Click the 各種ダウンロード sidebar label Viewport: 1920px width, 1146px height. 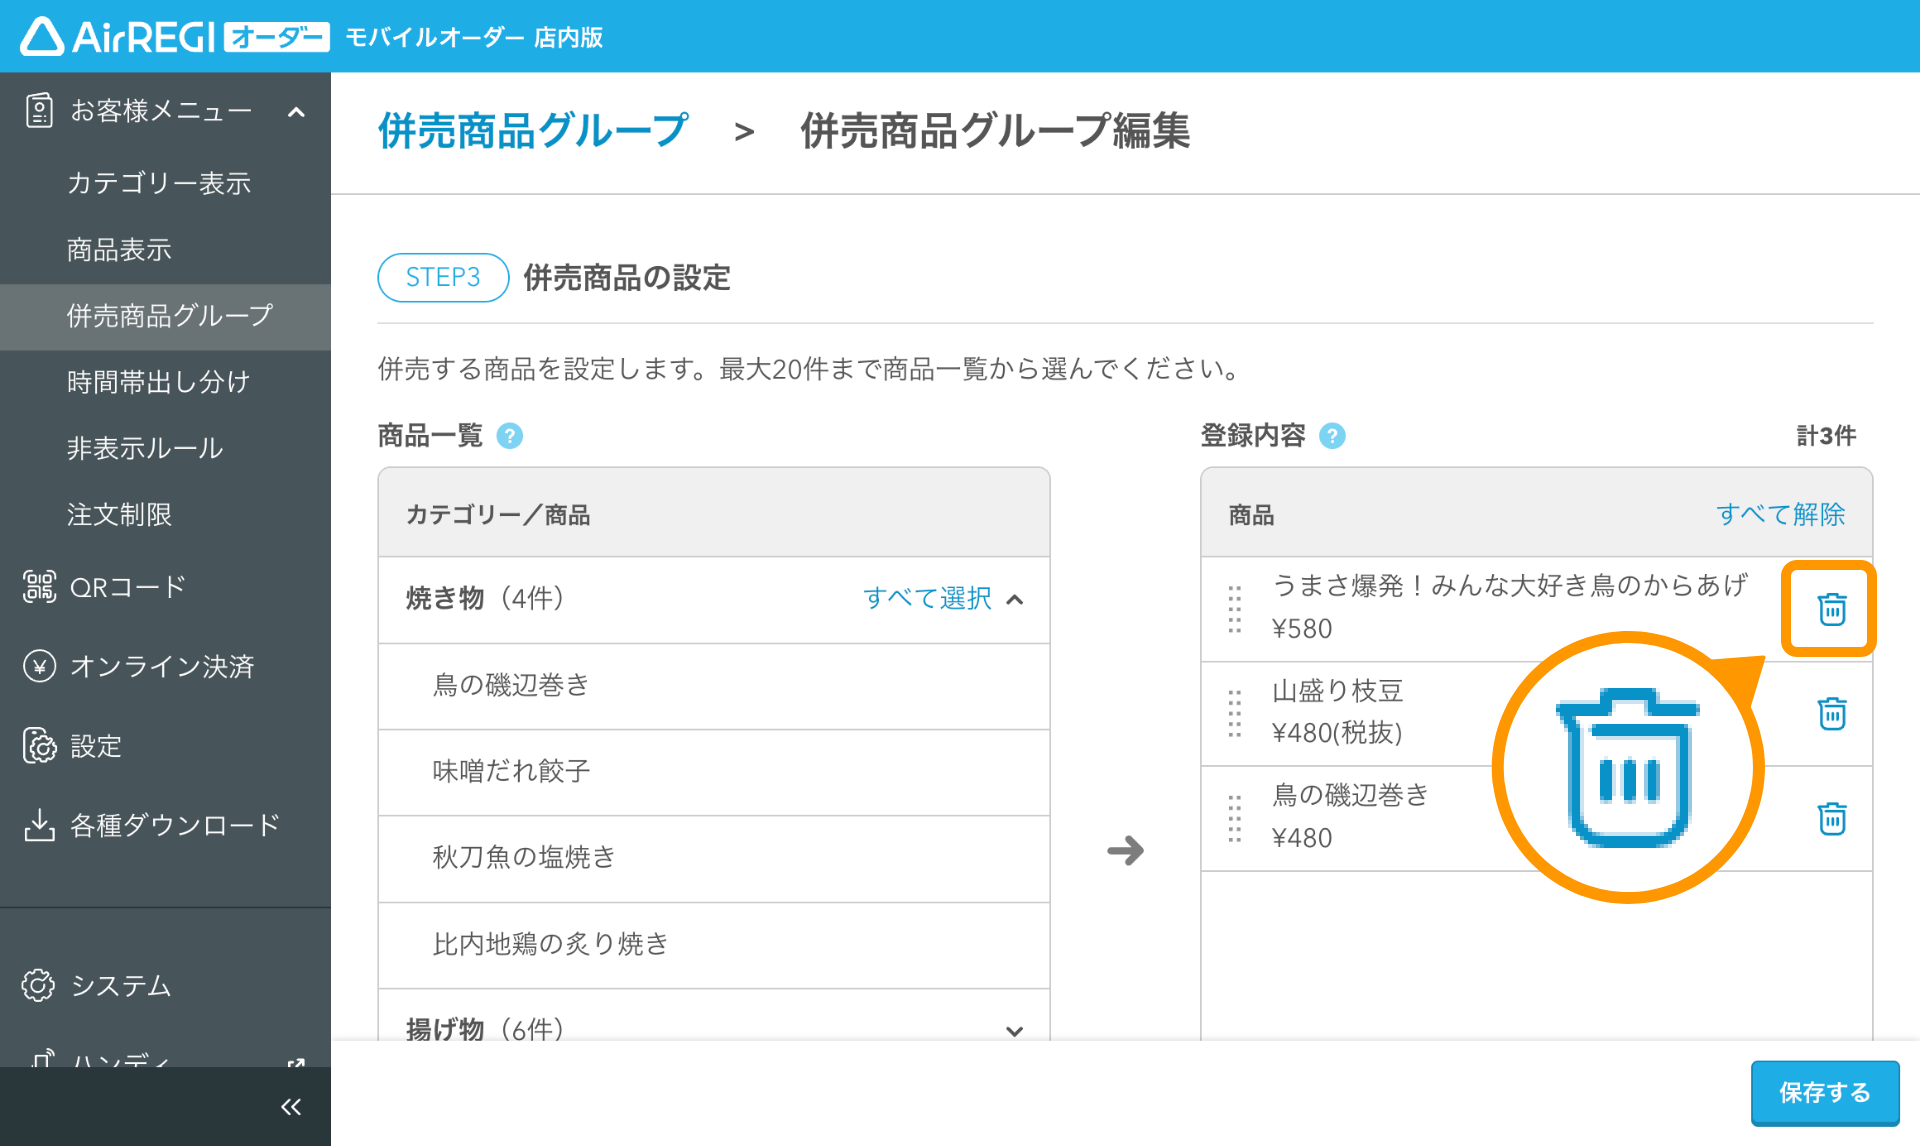point(175,825)
